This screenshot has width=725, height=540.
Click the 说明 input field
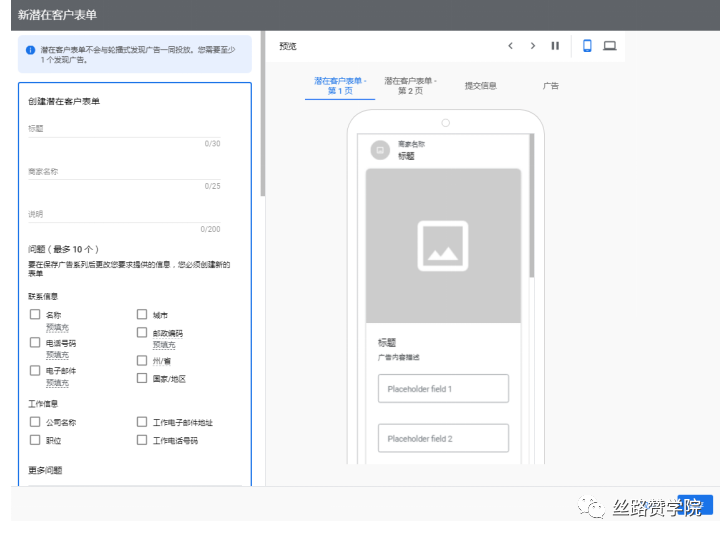pyautogui.click(x=124, y=215)
